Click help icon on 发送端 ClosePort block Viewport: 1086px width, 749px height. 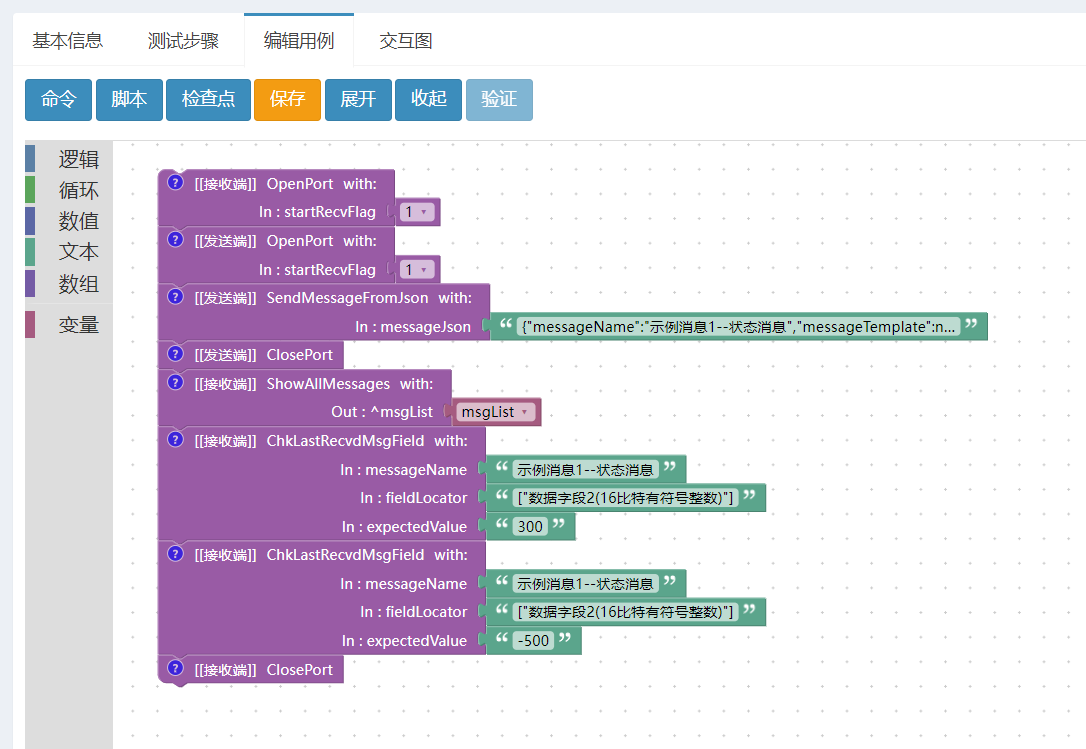point(176,354)
